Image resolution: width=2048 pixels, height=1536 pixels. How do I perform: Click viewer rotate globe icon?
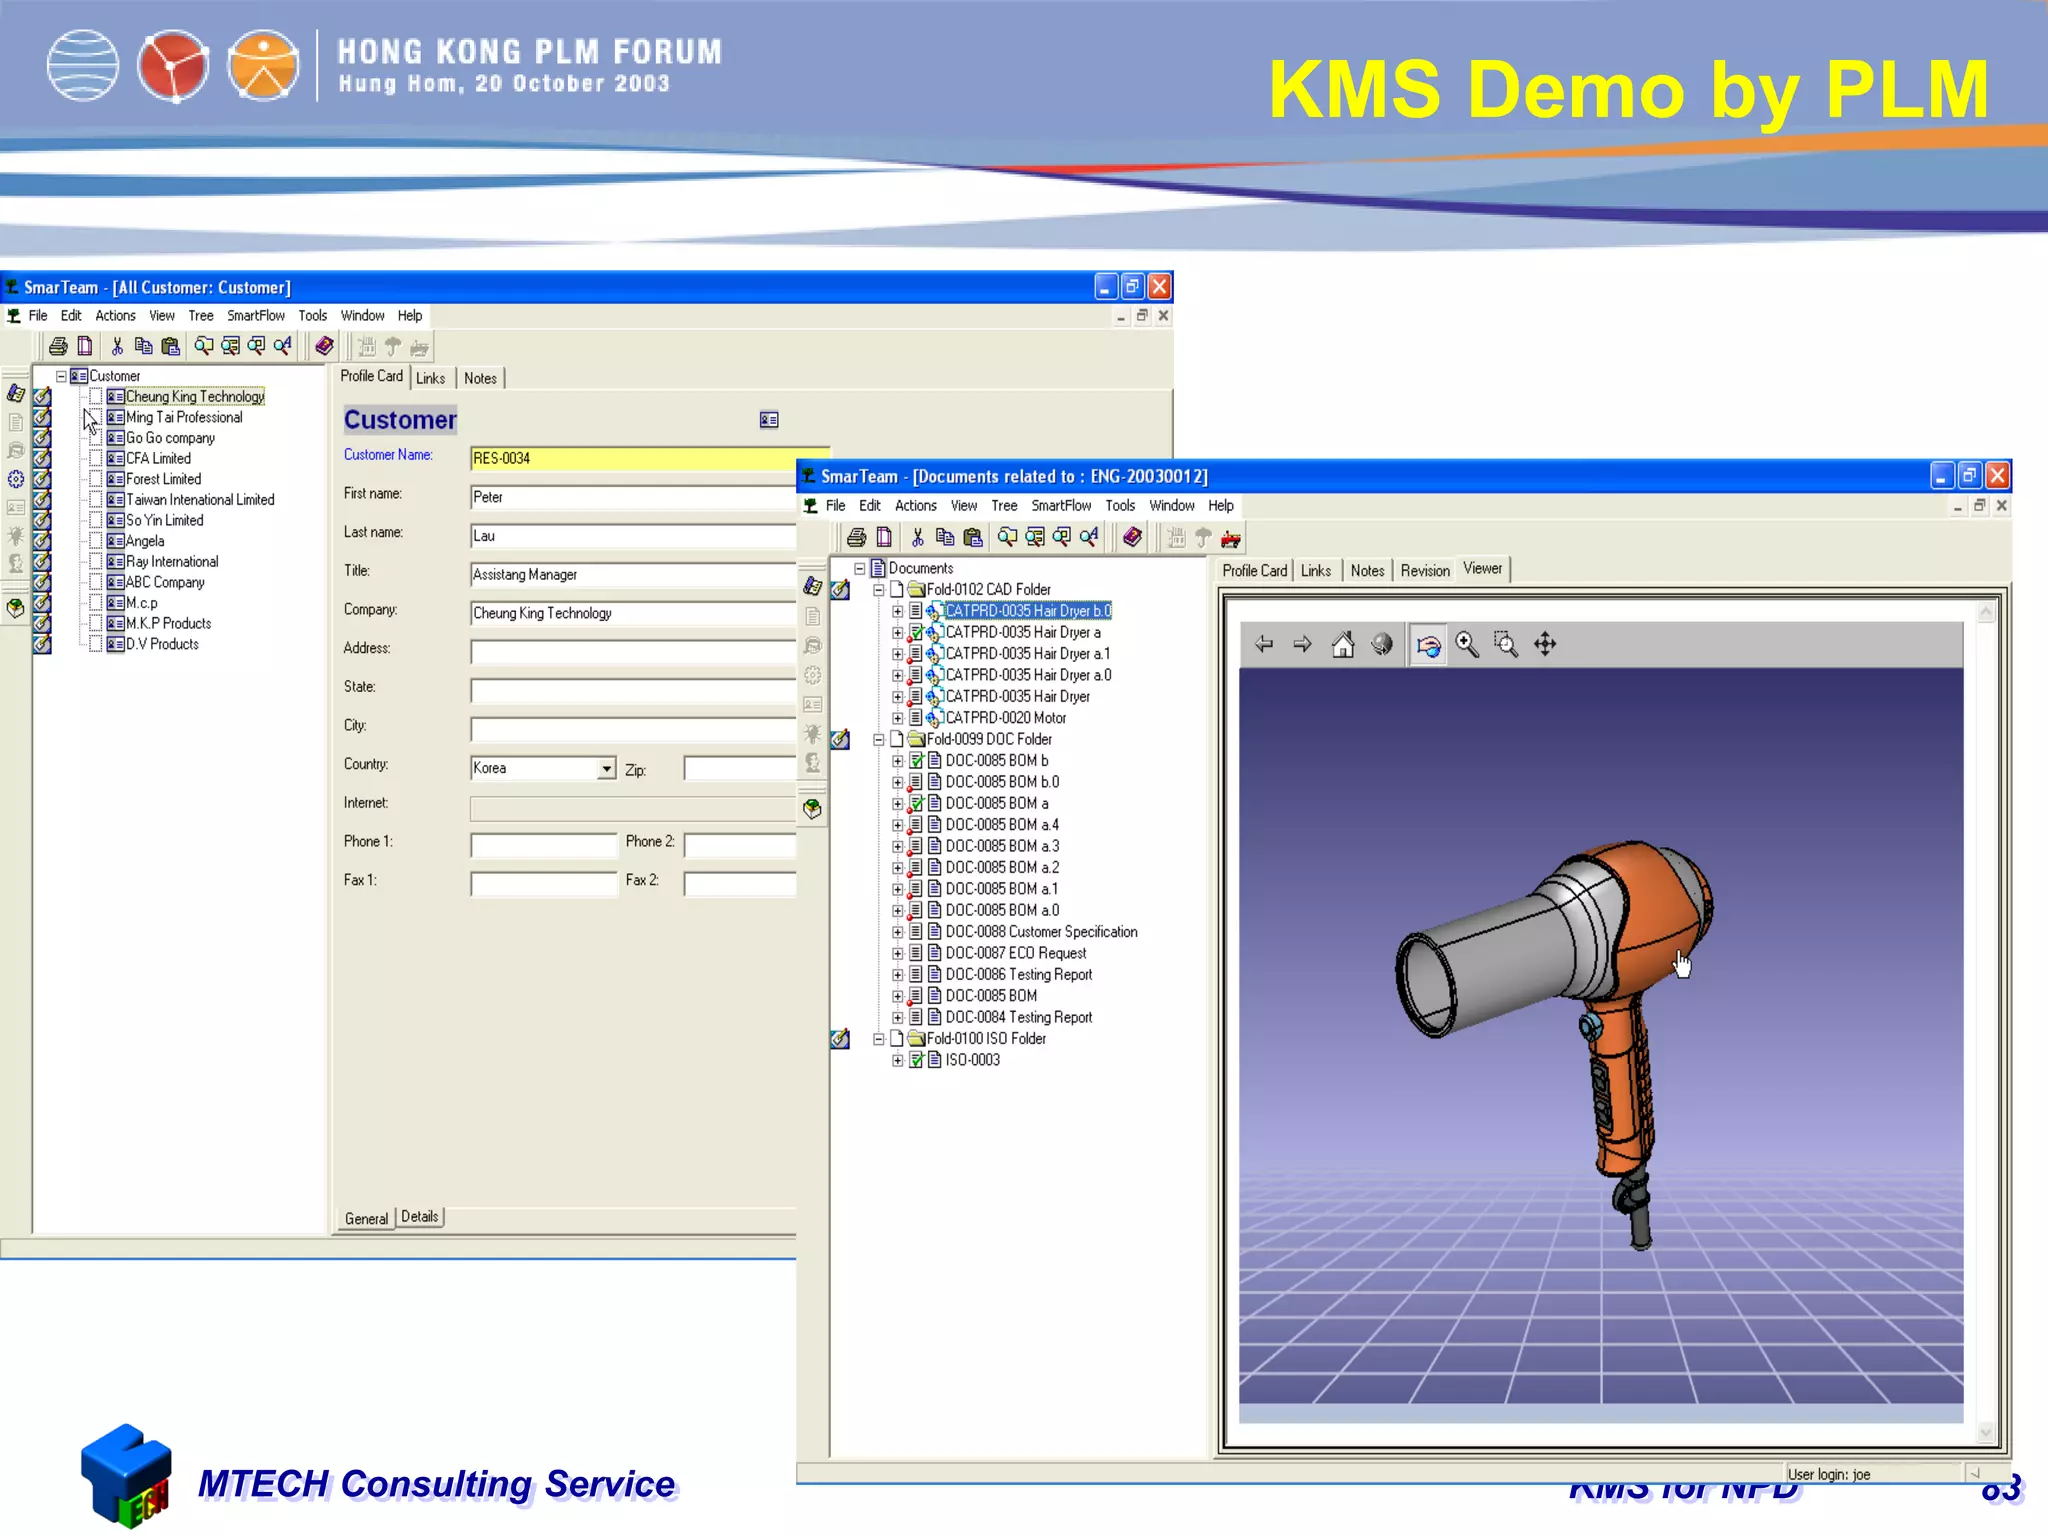click(x=1382, y=645)
